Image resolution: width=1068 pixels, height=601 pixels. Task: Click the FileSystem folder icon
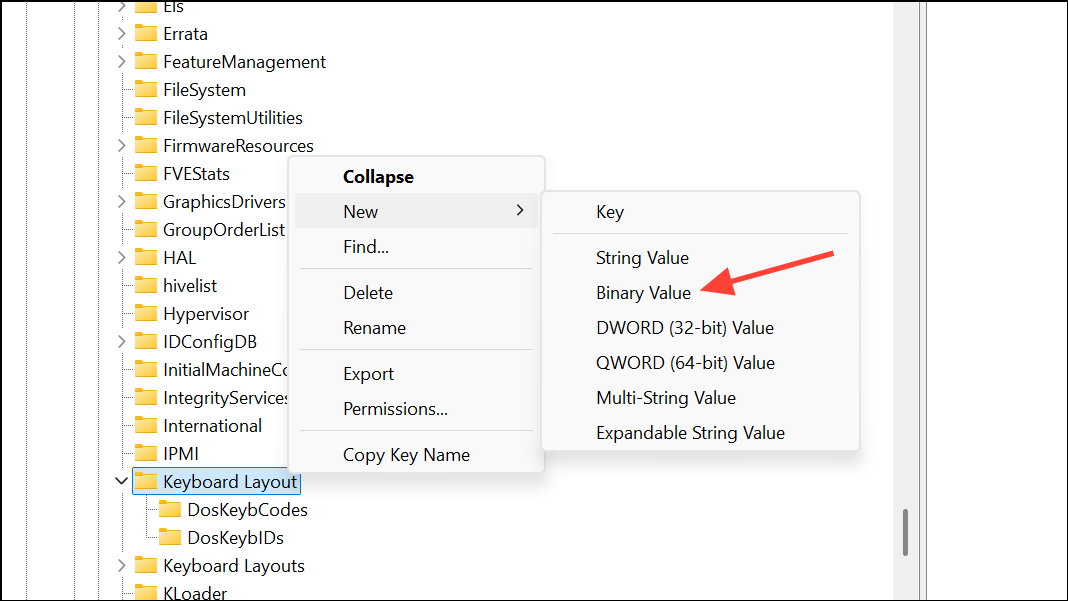click(145, 89)
